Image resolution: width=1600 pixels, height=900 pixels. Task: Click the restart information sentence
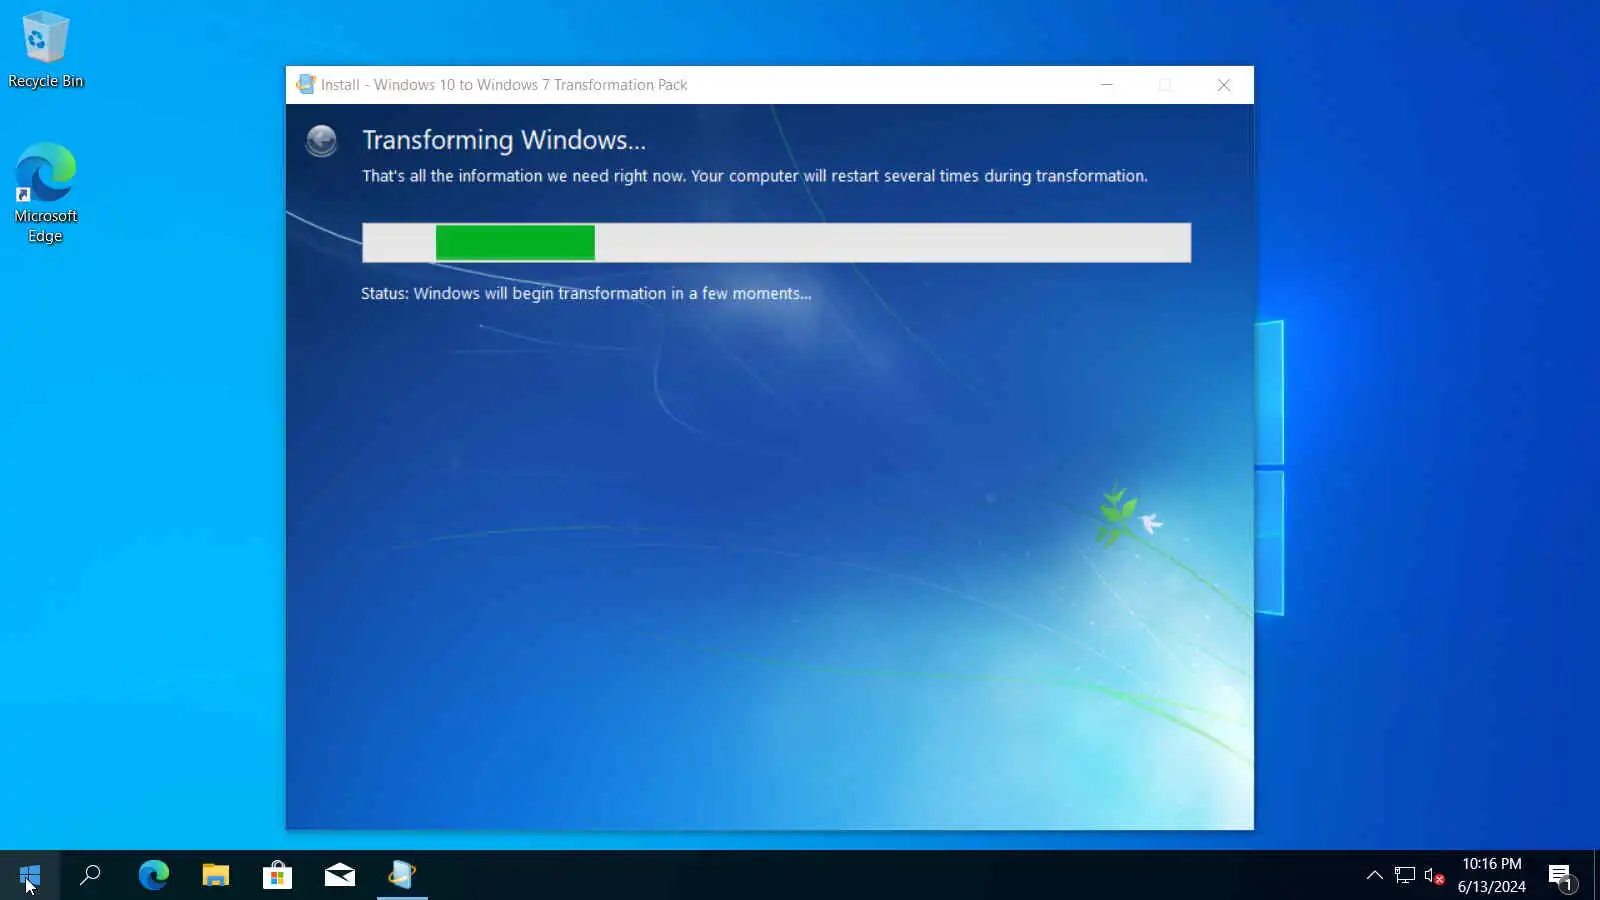click(755, 176)
